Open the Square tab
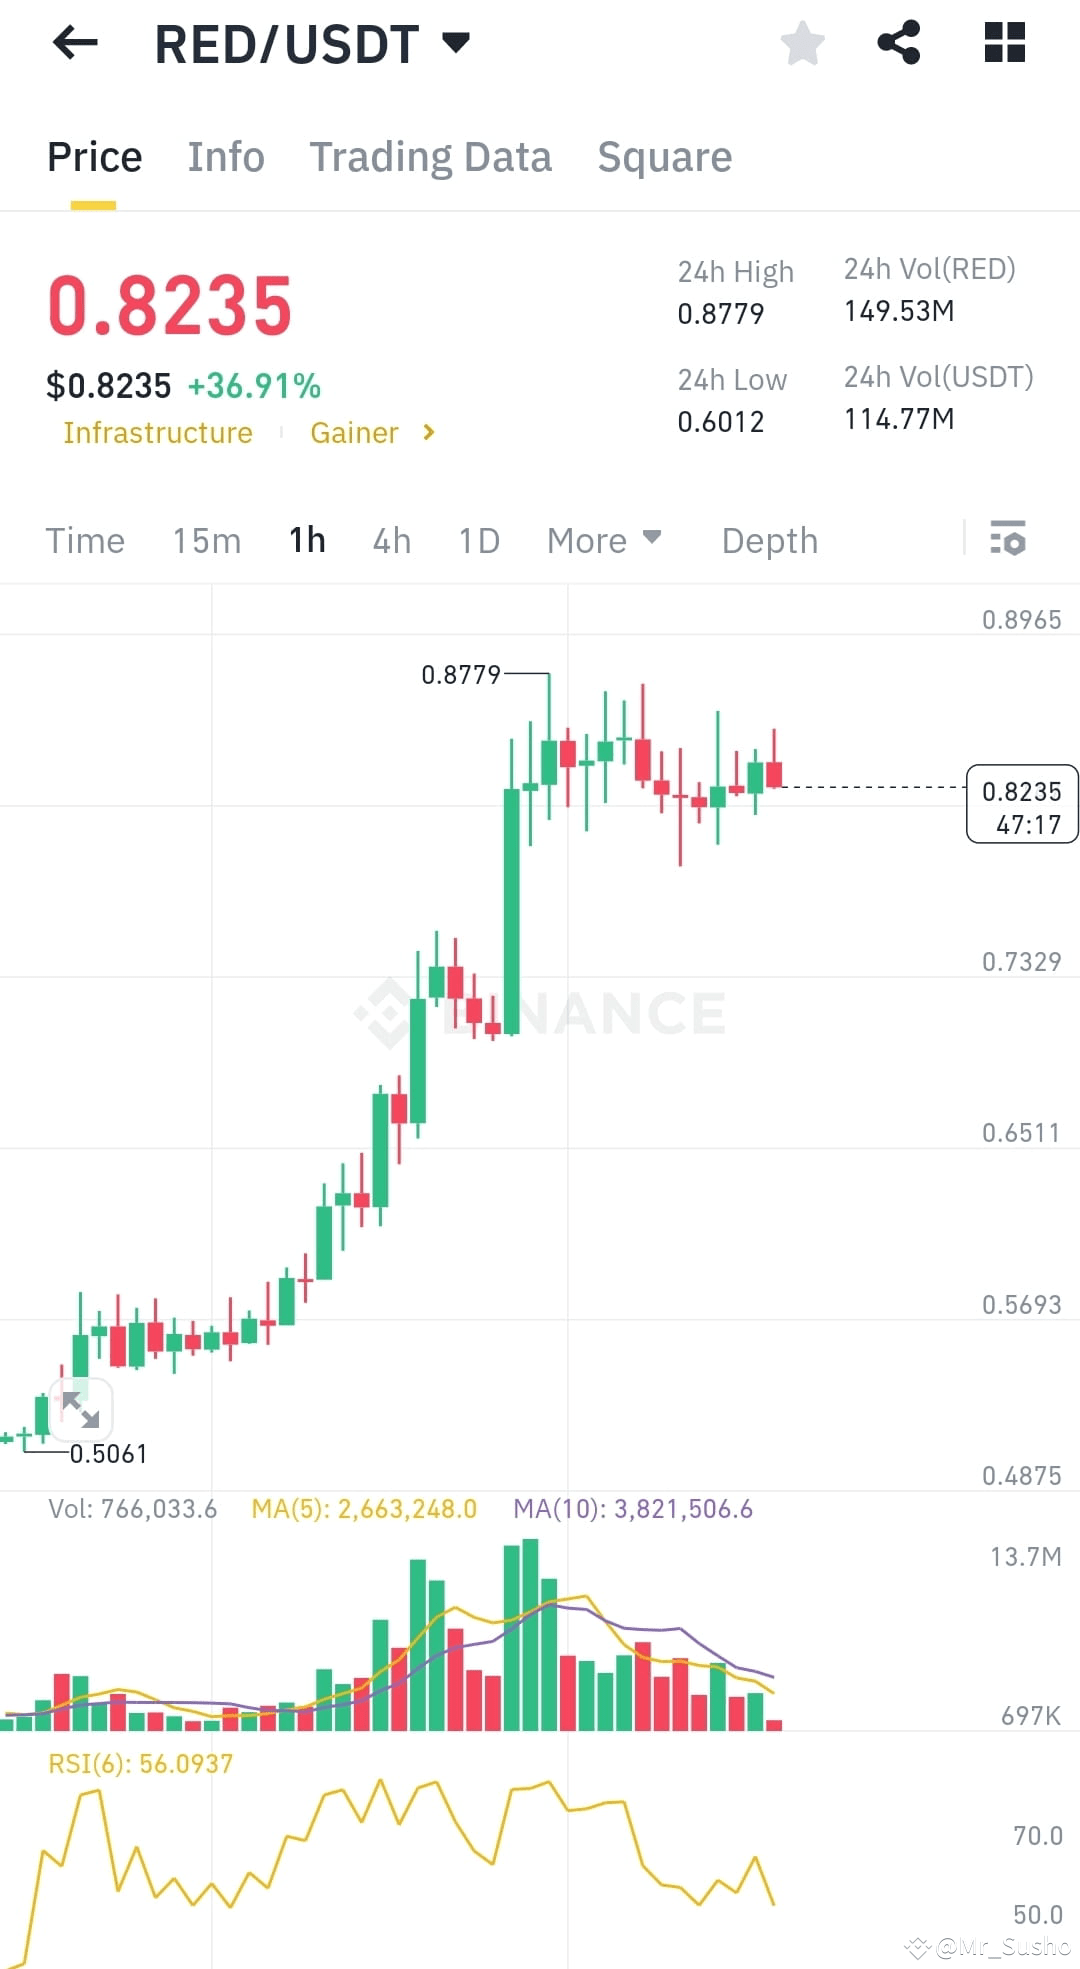This screenshot has height=1969, width=1080. click(x=664, y=157)
